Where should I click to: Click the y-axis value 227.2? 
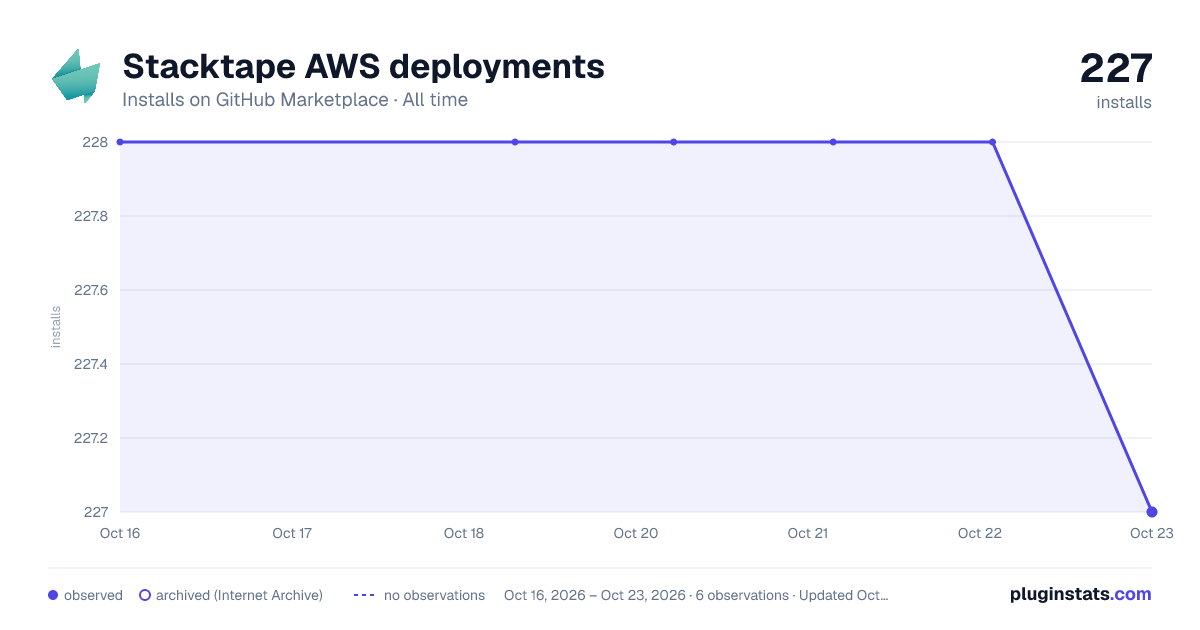(91, 438)
